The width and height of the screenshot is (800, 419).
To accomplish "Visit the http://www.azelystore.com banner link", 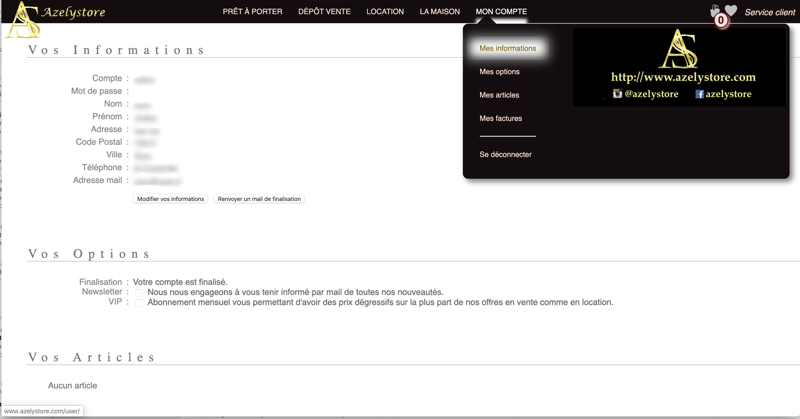I will [683, 77].
